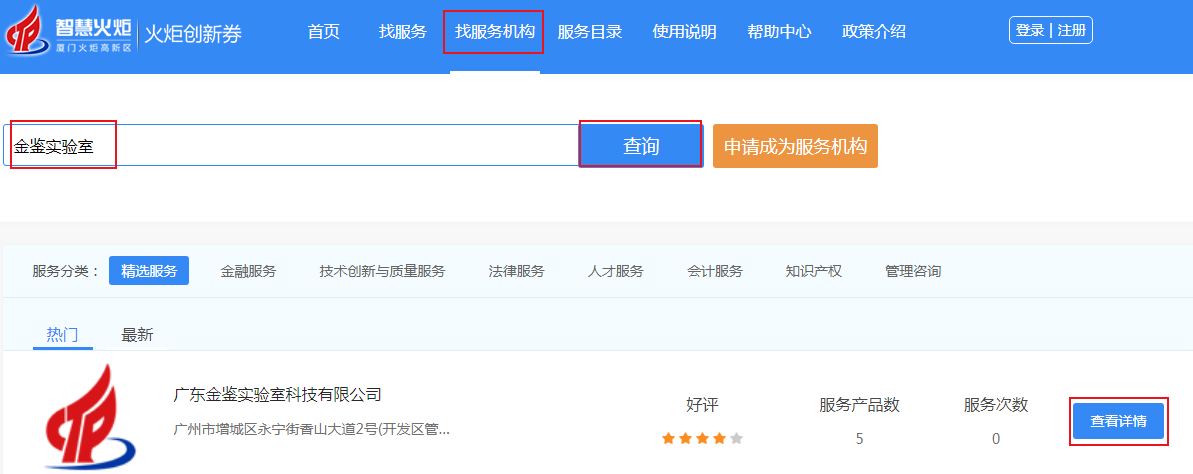The width and height of the screenshot is (1193, 474).
Task: Click the star rating under 好评
Action: coord(702,438)
